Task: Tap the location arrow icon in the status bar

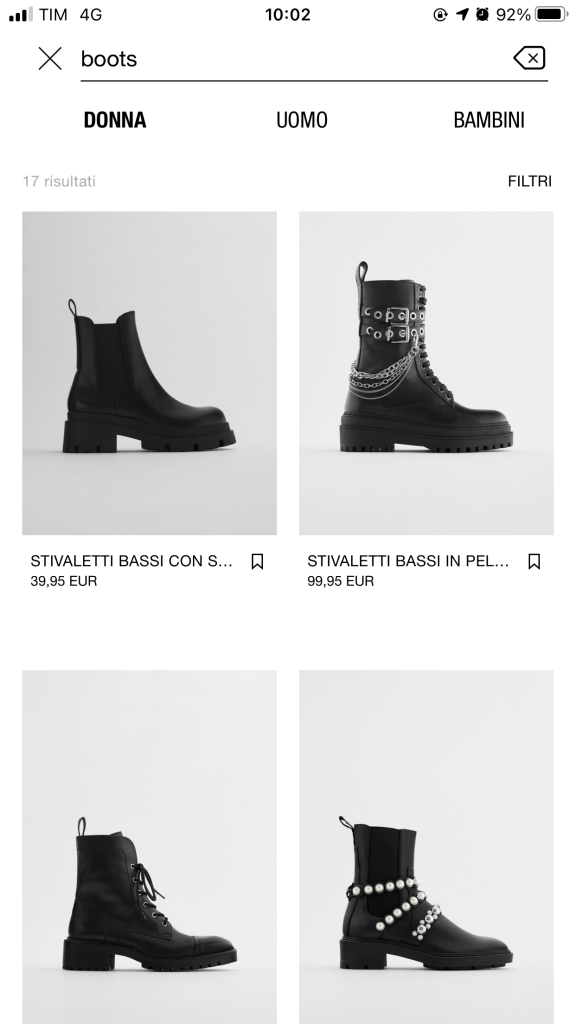Action: (462, 14)
